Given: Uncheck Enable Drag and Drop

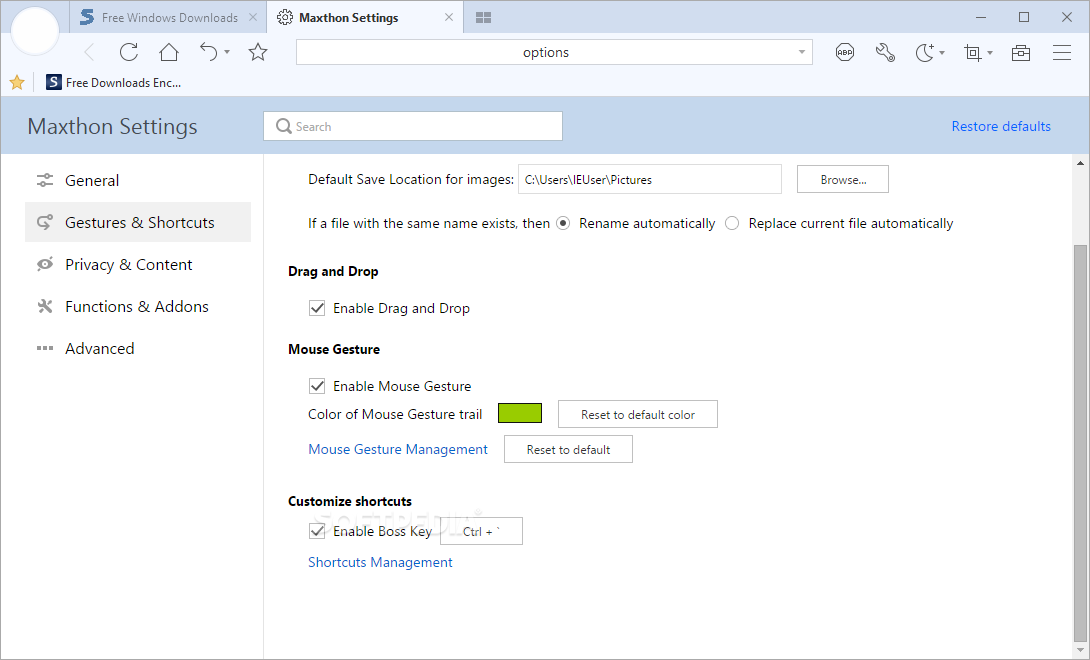Looking at the screenshot, I should click(317, 308).
